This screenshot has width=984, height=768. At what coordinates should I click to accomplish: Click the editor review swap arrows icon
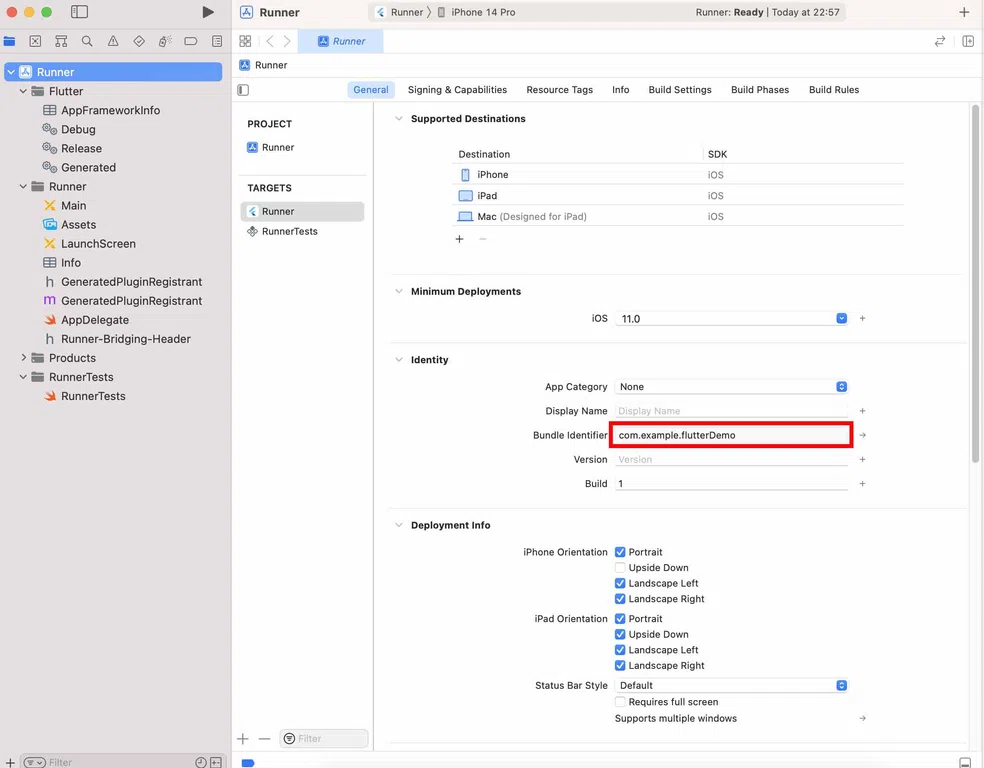[x=939, y=41]
